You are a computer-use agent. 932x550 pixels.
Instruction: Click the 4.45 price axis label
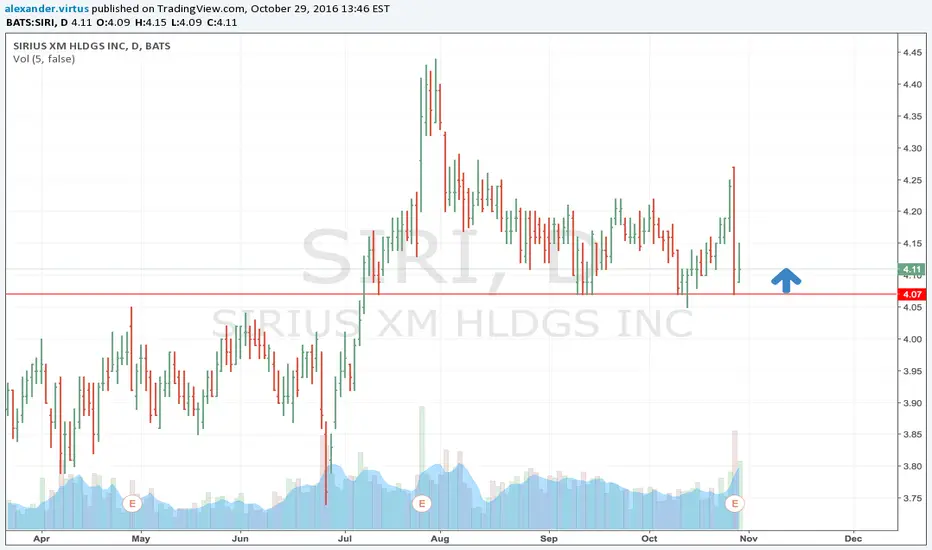[912, 53]
